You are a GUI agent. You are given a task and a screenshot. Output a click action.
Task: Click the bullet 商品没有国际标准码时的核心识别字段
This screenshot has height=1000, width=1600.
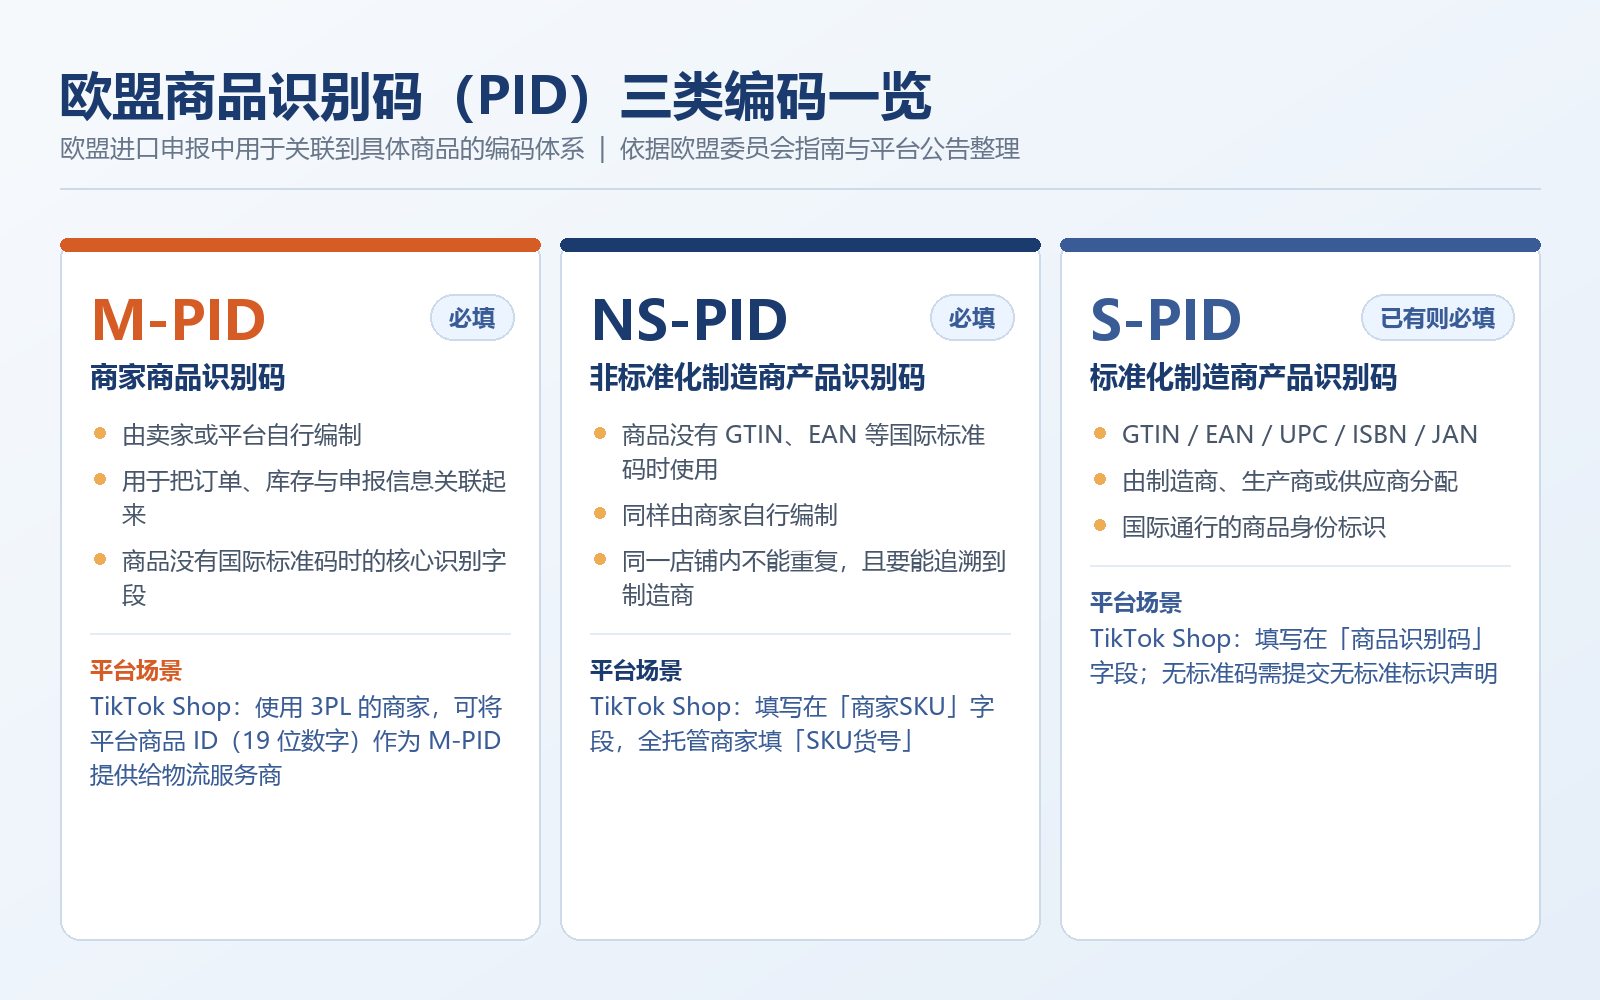314,578
